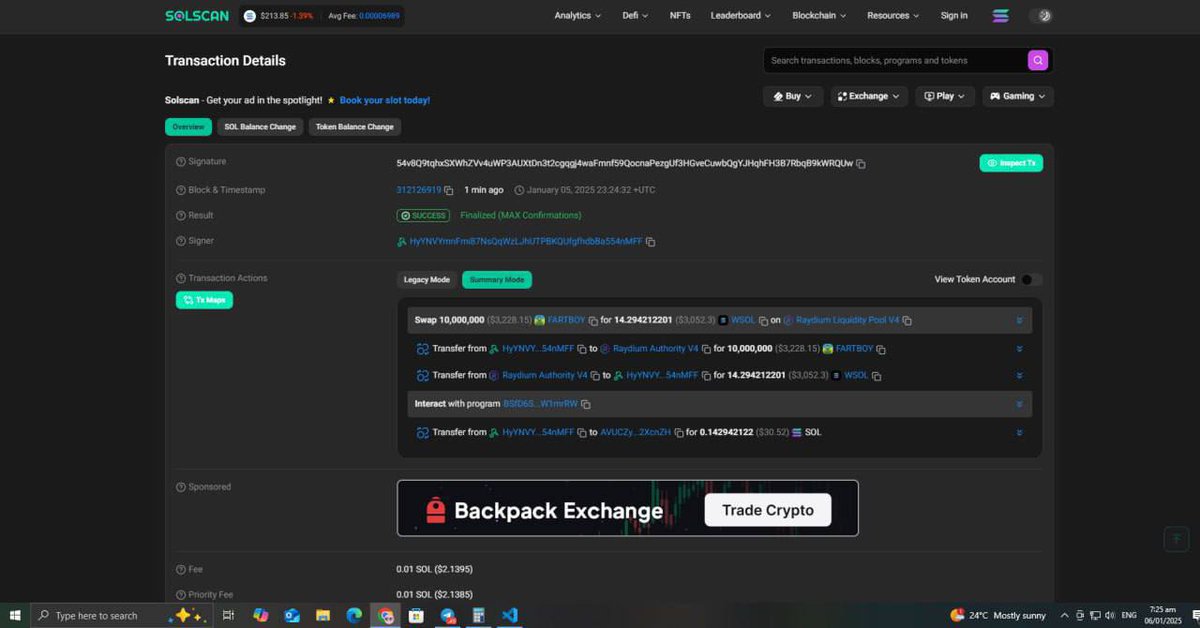Open AVUCZy...2XcnZH address link
1200x628 pixels.
coord(636,433)
